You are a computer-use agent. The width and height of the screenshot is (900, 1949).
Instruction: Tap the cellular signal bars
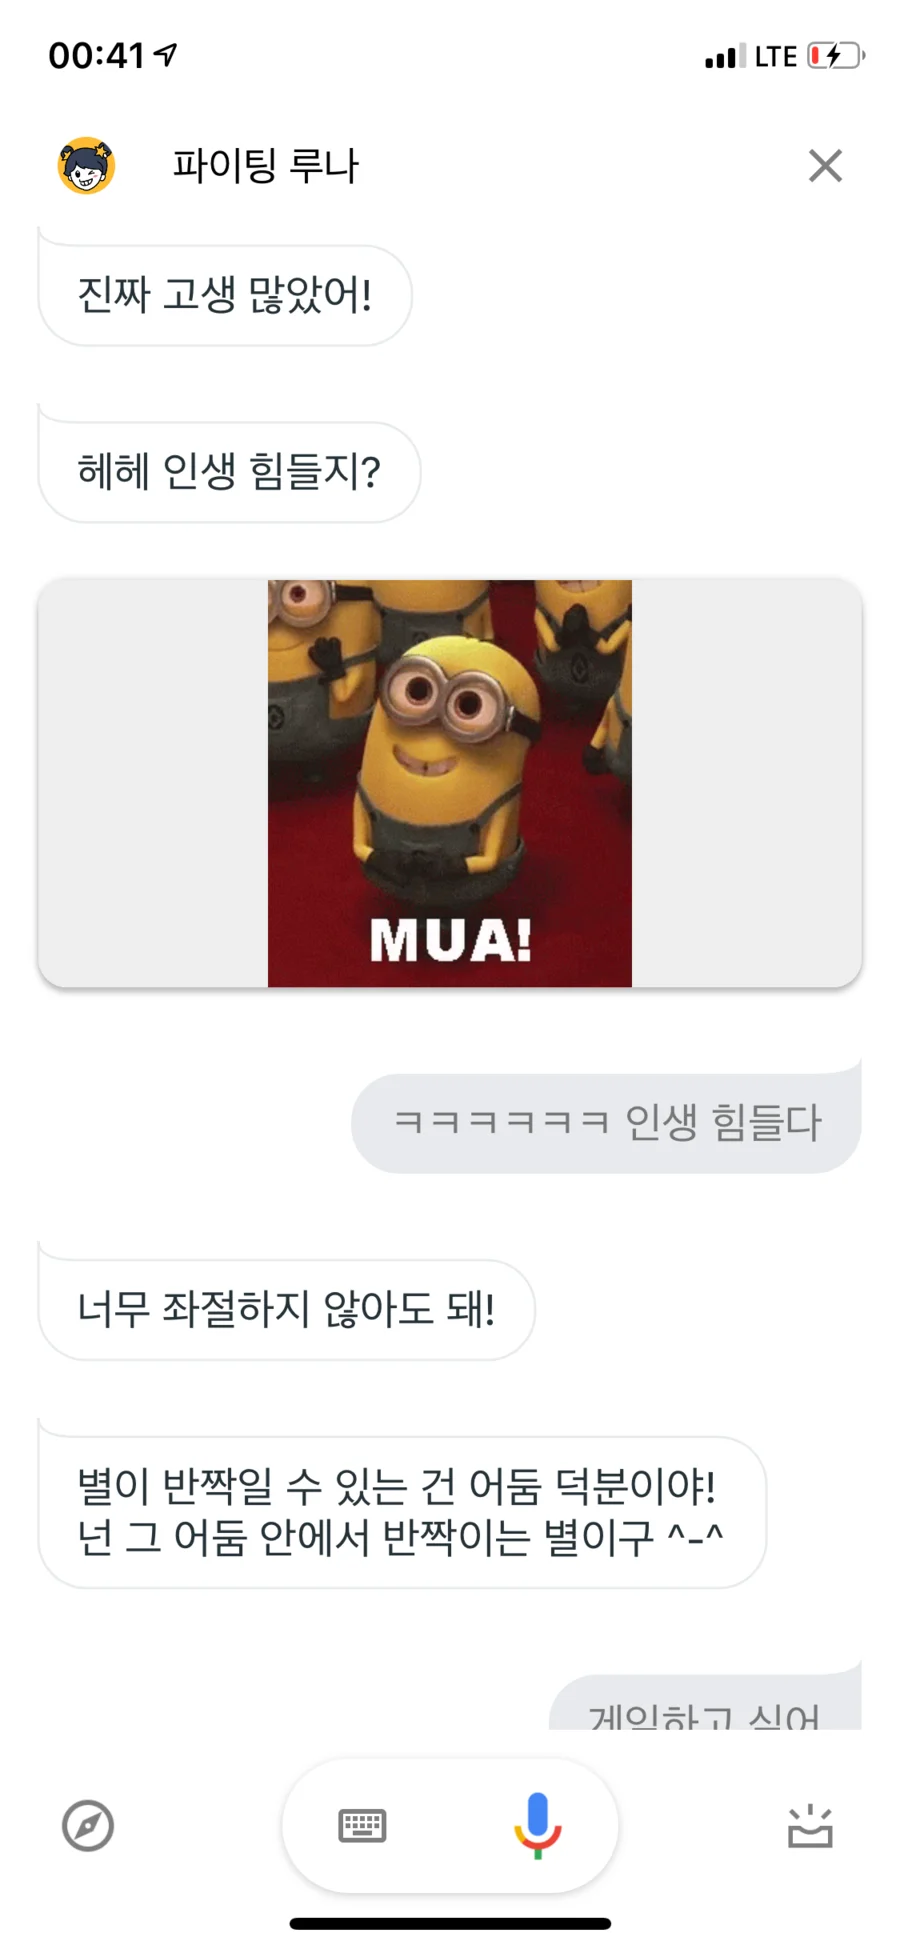point(725,56)
